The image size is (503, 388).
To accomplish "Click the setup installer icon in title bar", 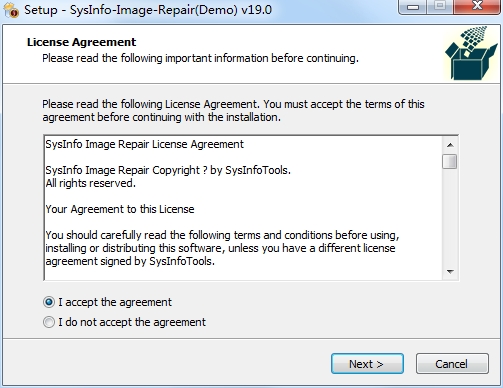I will point(11,10).
